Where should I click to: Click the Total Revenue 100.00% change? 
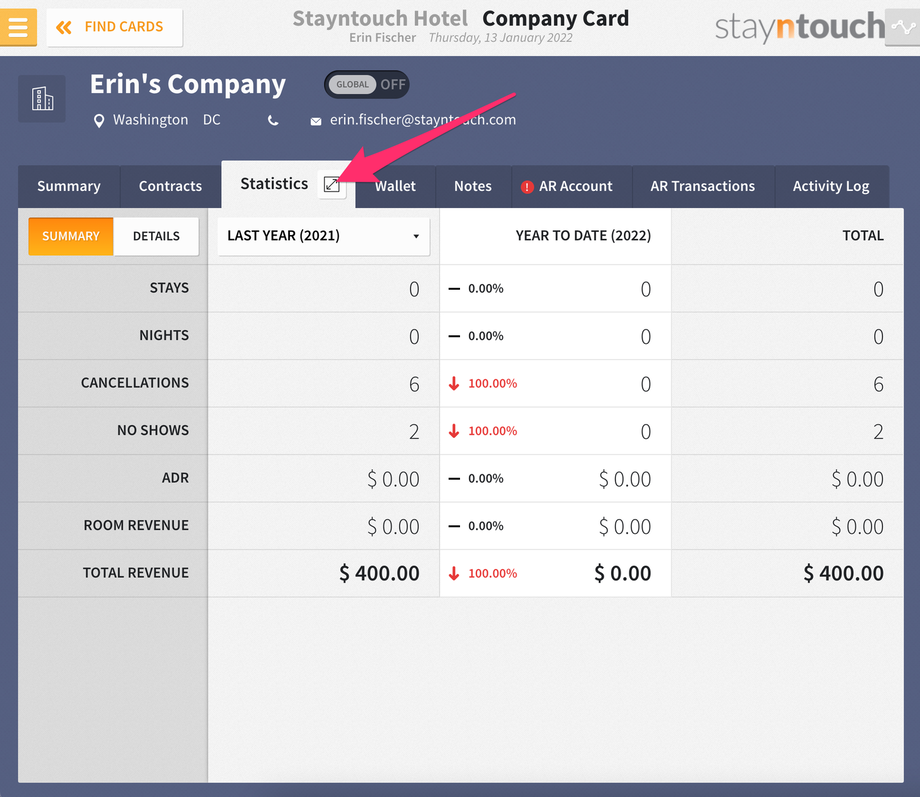(492, 573)
